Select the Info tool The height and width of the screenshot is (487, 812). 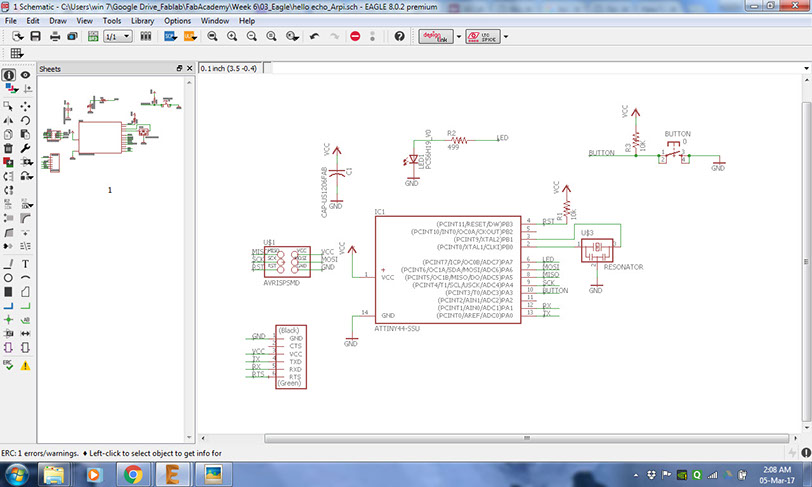pyautogui.click(x=9, y=75)
